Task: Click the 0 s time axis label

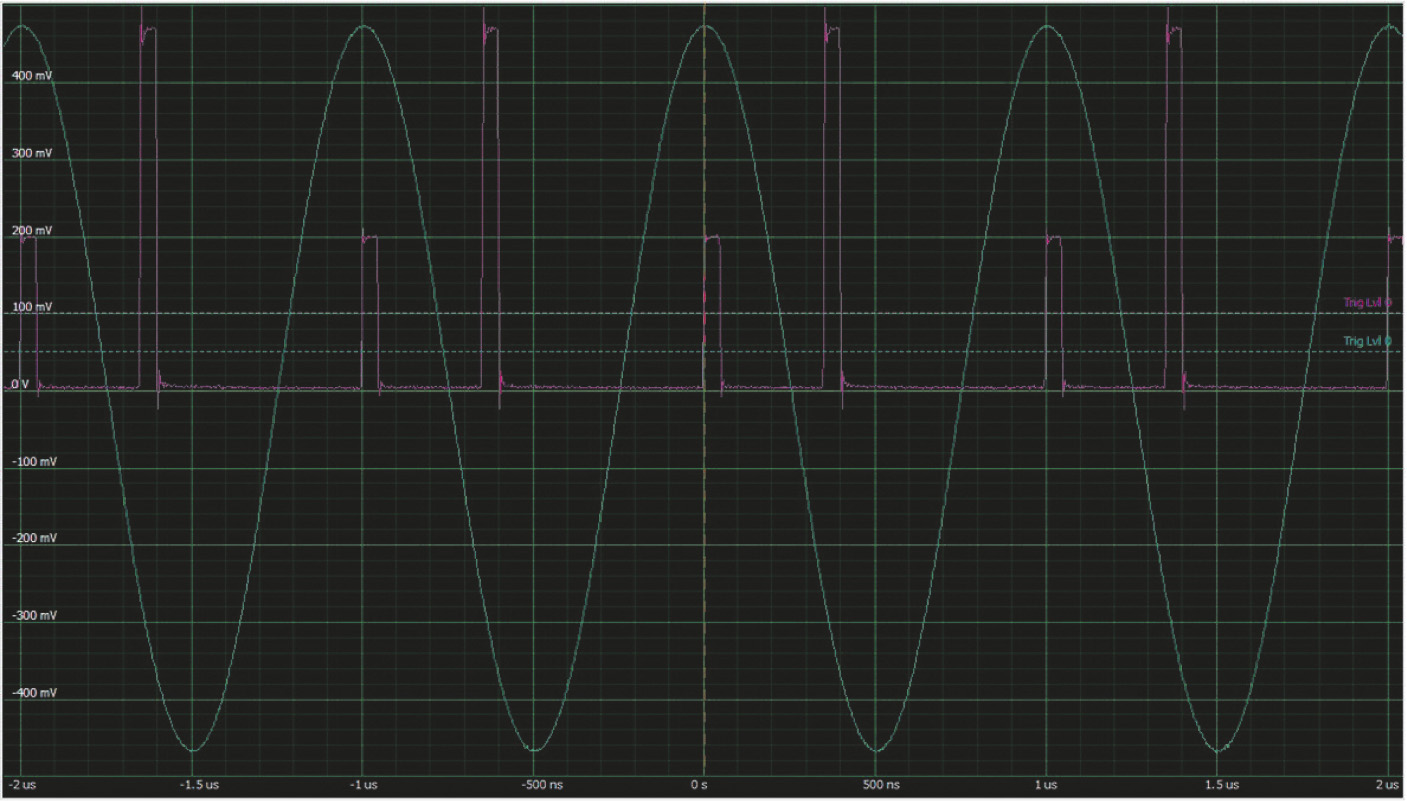Action: (x=700, y=786)
